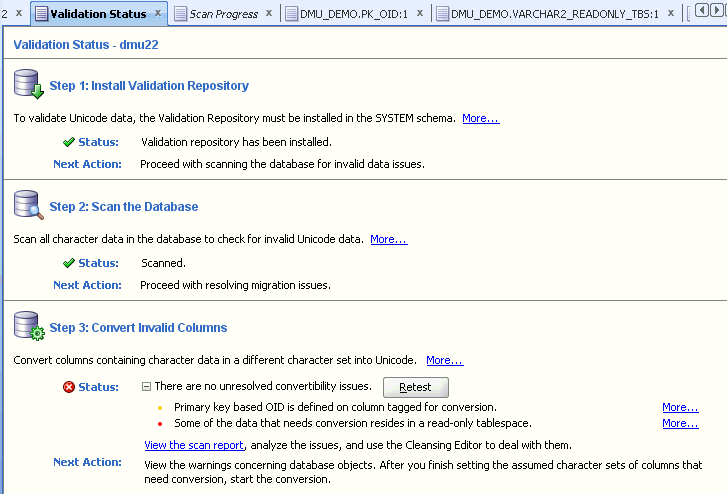Click the Scan the Database magnifier icon
This screenshot has width=727, height=494.
(x=28, y=206)
